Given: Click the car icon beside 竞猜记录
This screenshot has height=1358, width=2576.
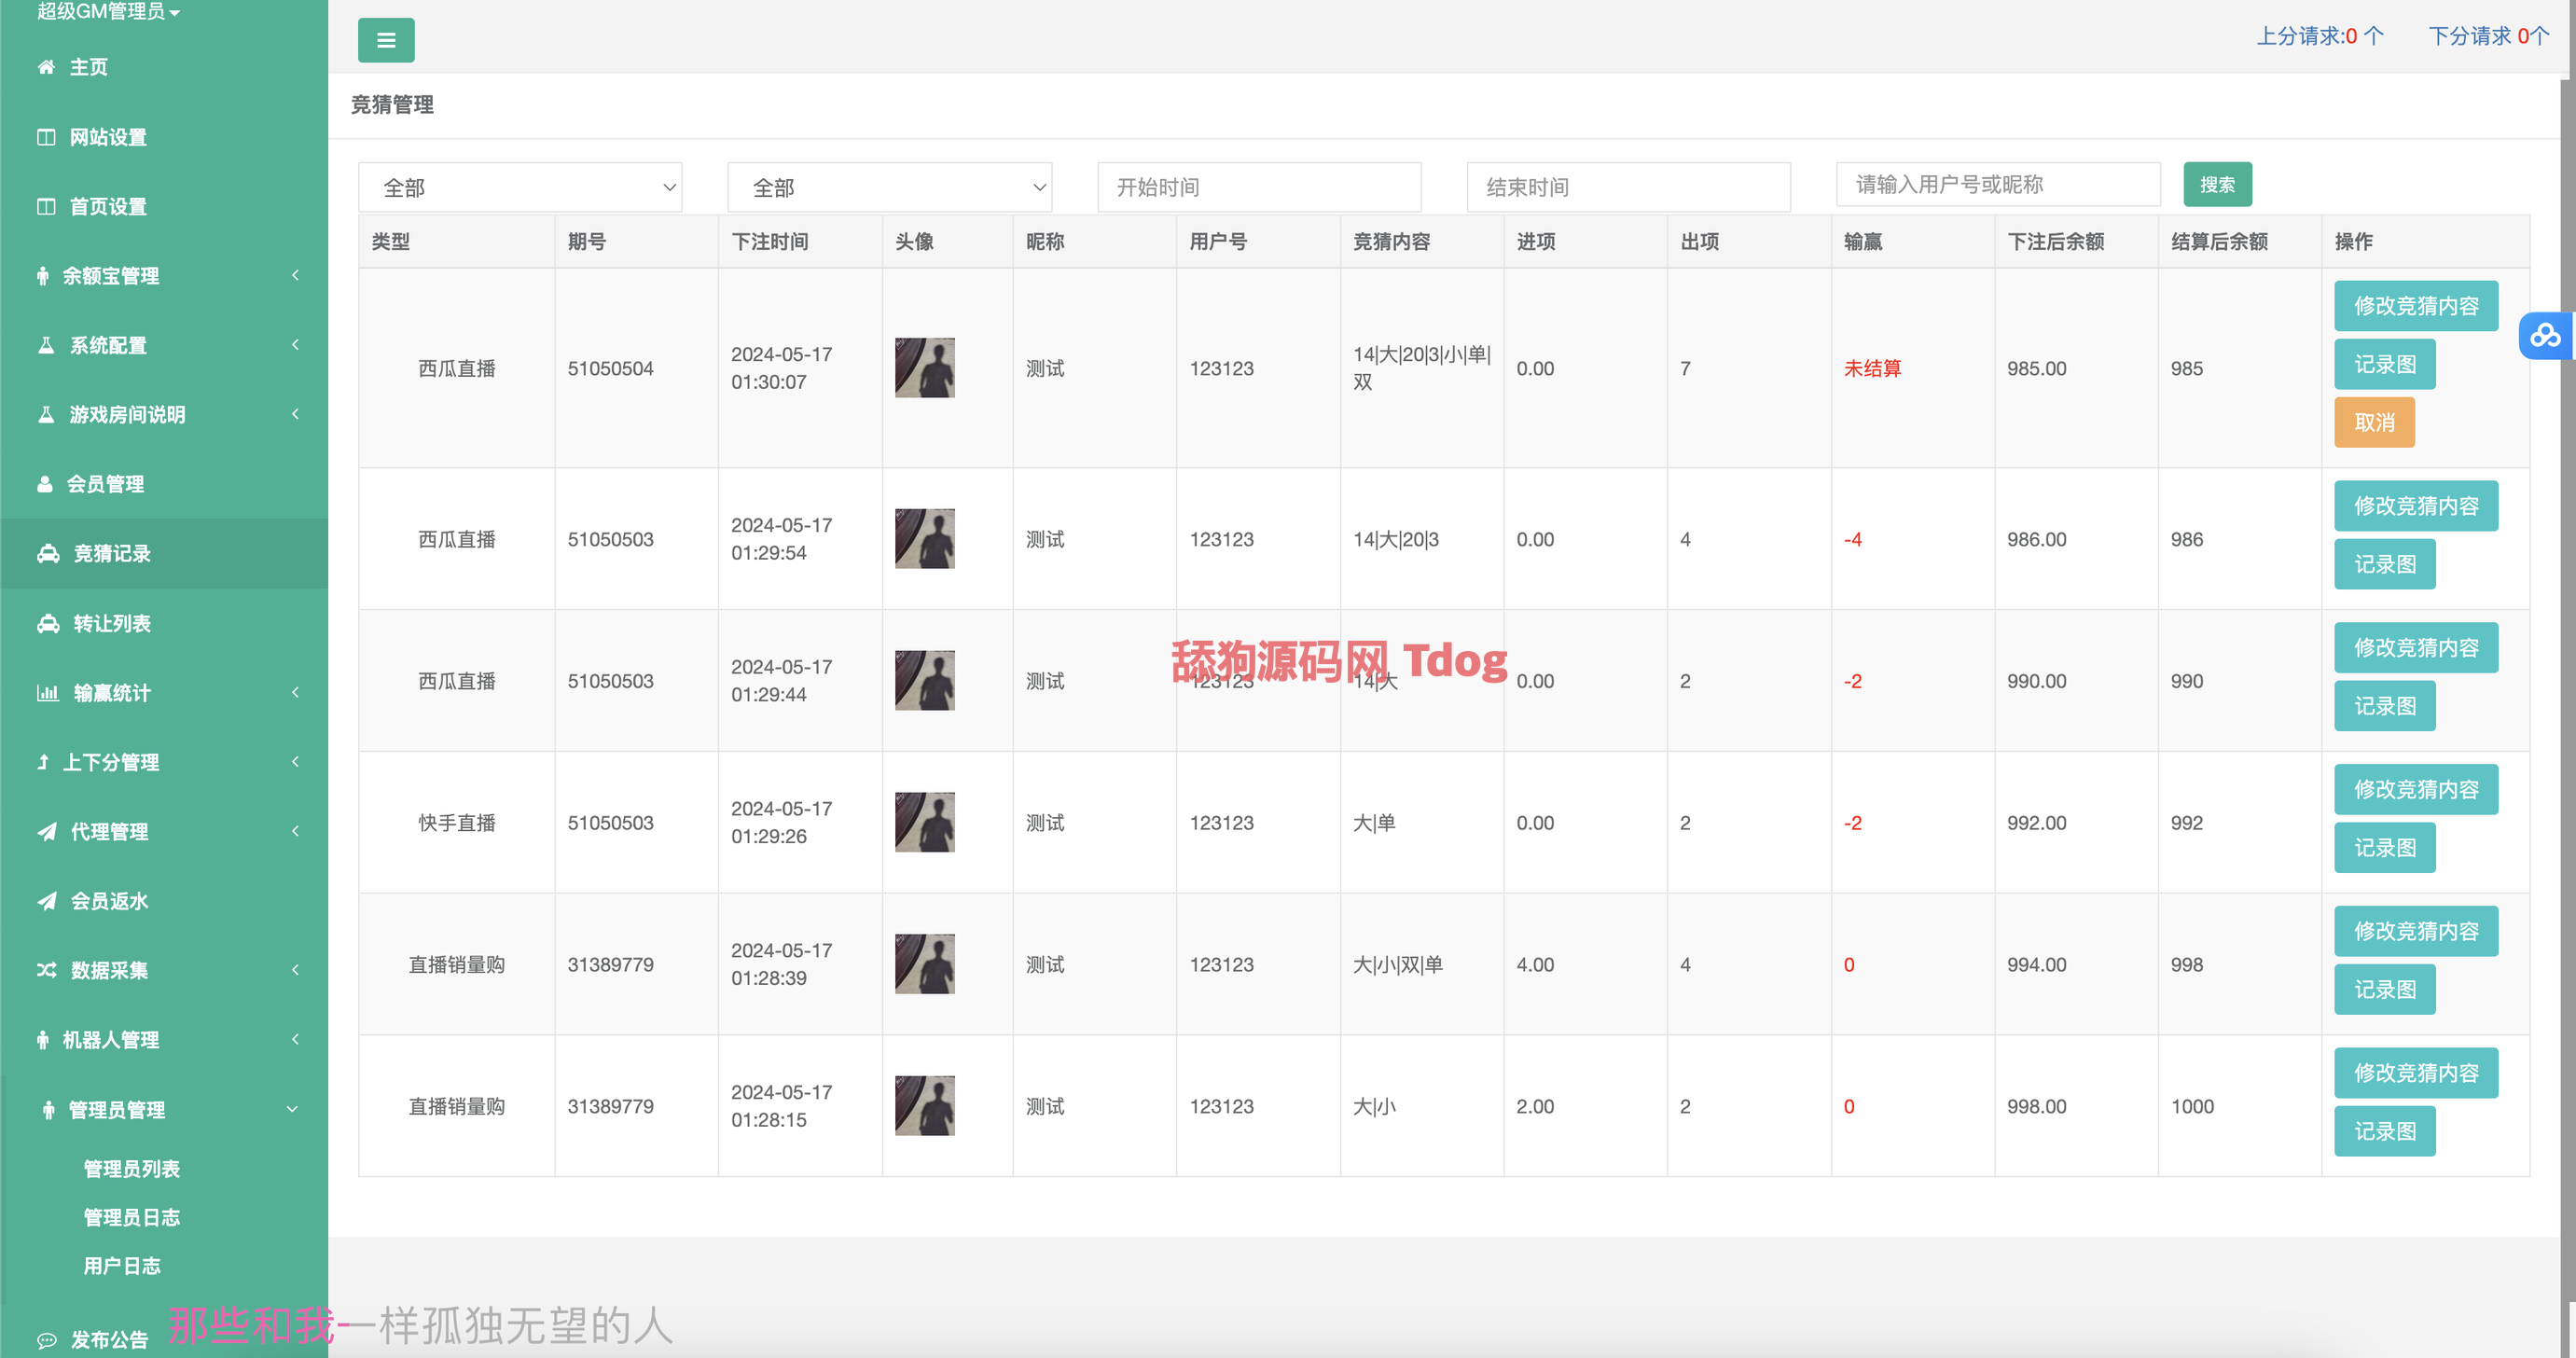Looking at the screenshot, I should pos(48,554).
